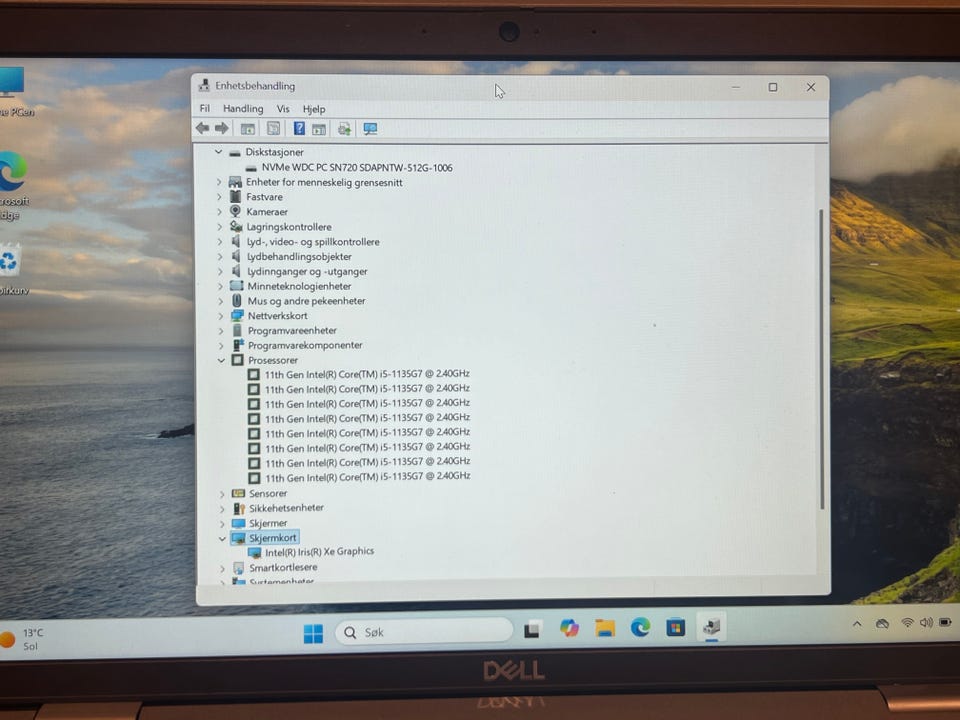
Task: Collapse the Skjermkort node
Action: point(222,539)
